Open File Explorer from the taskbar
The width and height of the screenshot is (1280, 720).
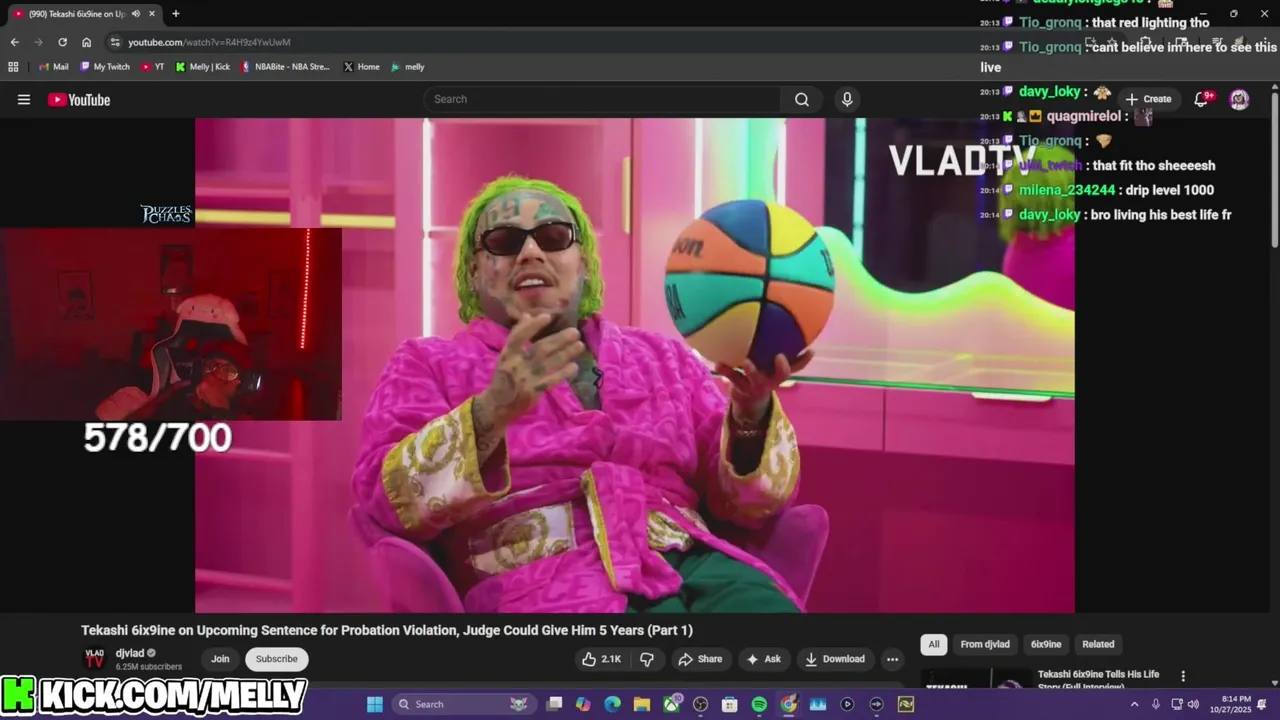point(642,704)
